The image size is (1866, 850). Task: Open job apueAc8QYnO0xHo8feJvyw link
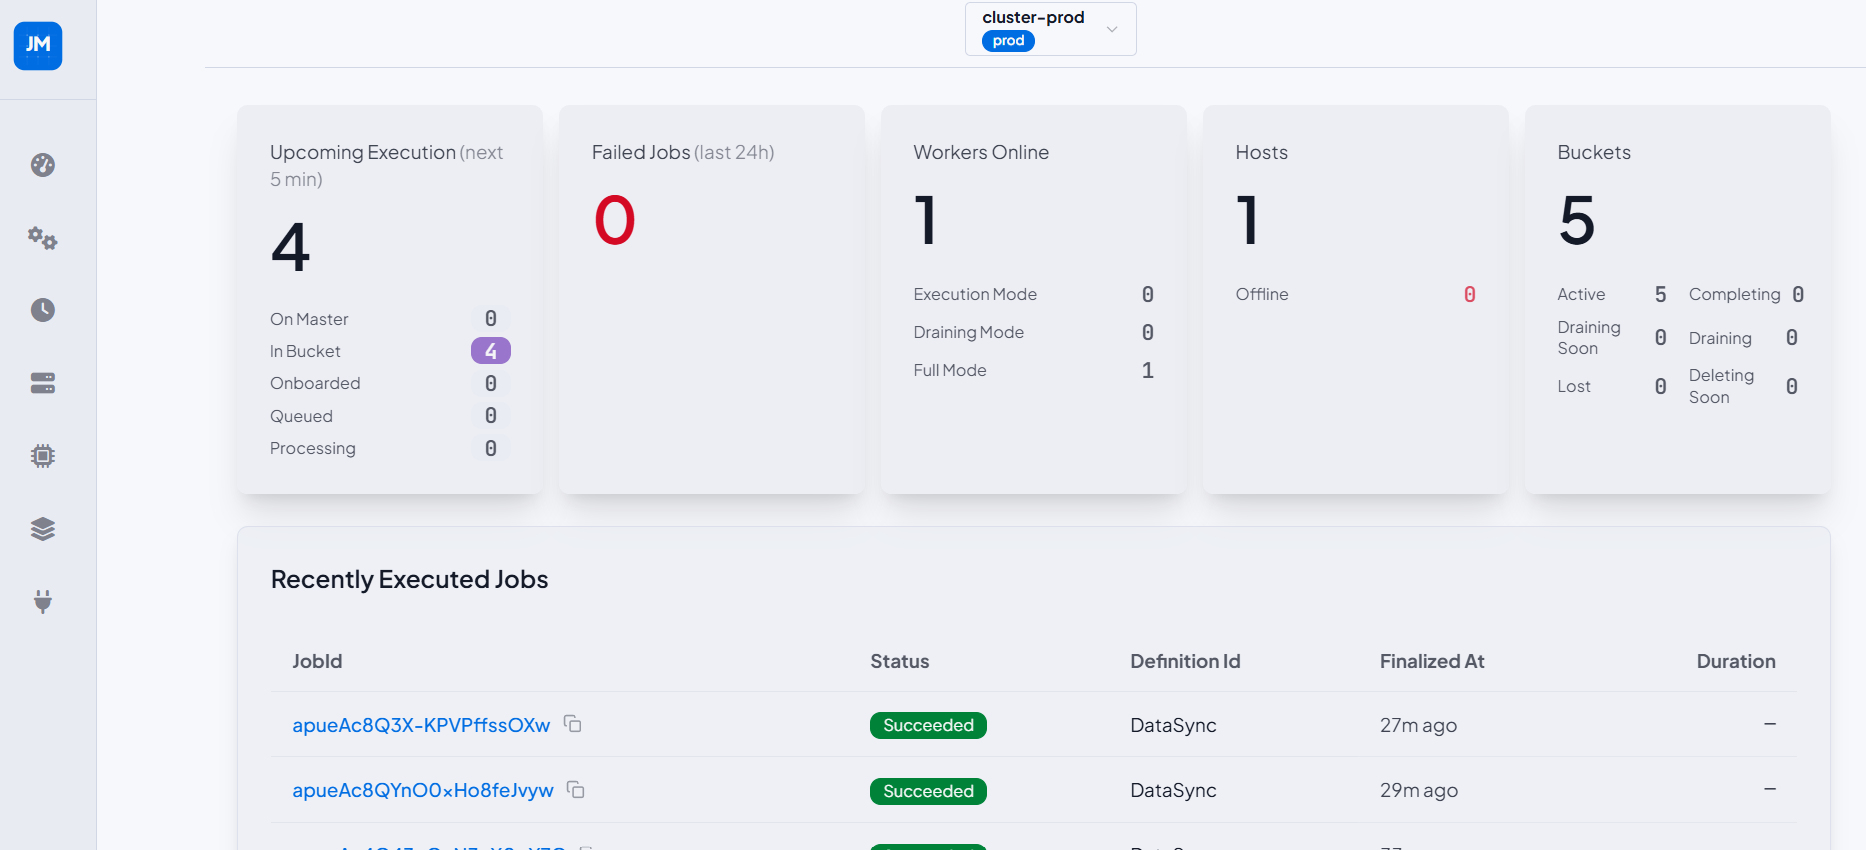point(423,790)
